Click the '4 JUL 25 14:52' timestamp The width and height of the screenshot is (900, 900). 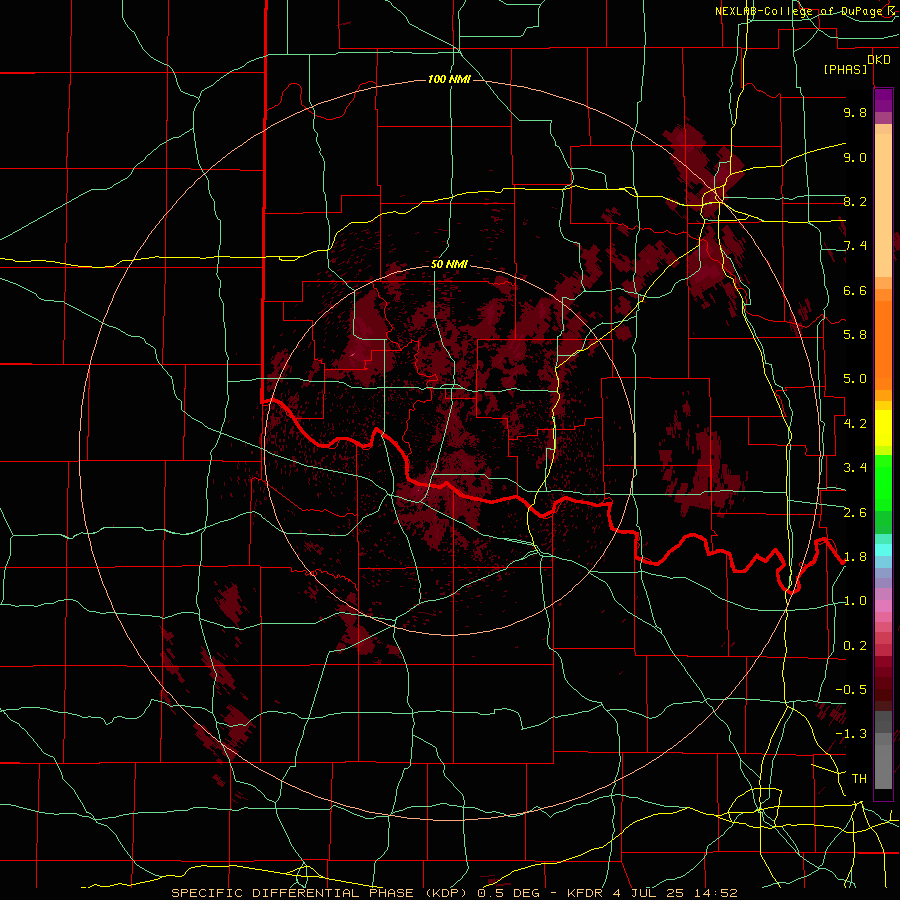point(675,893)
